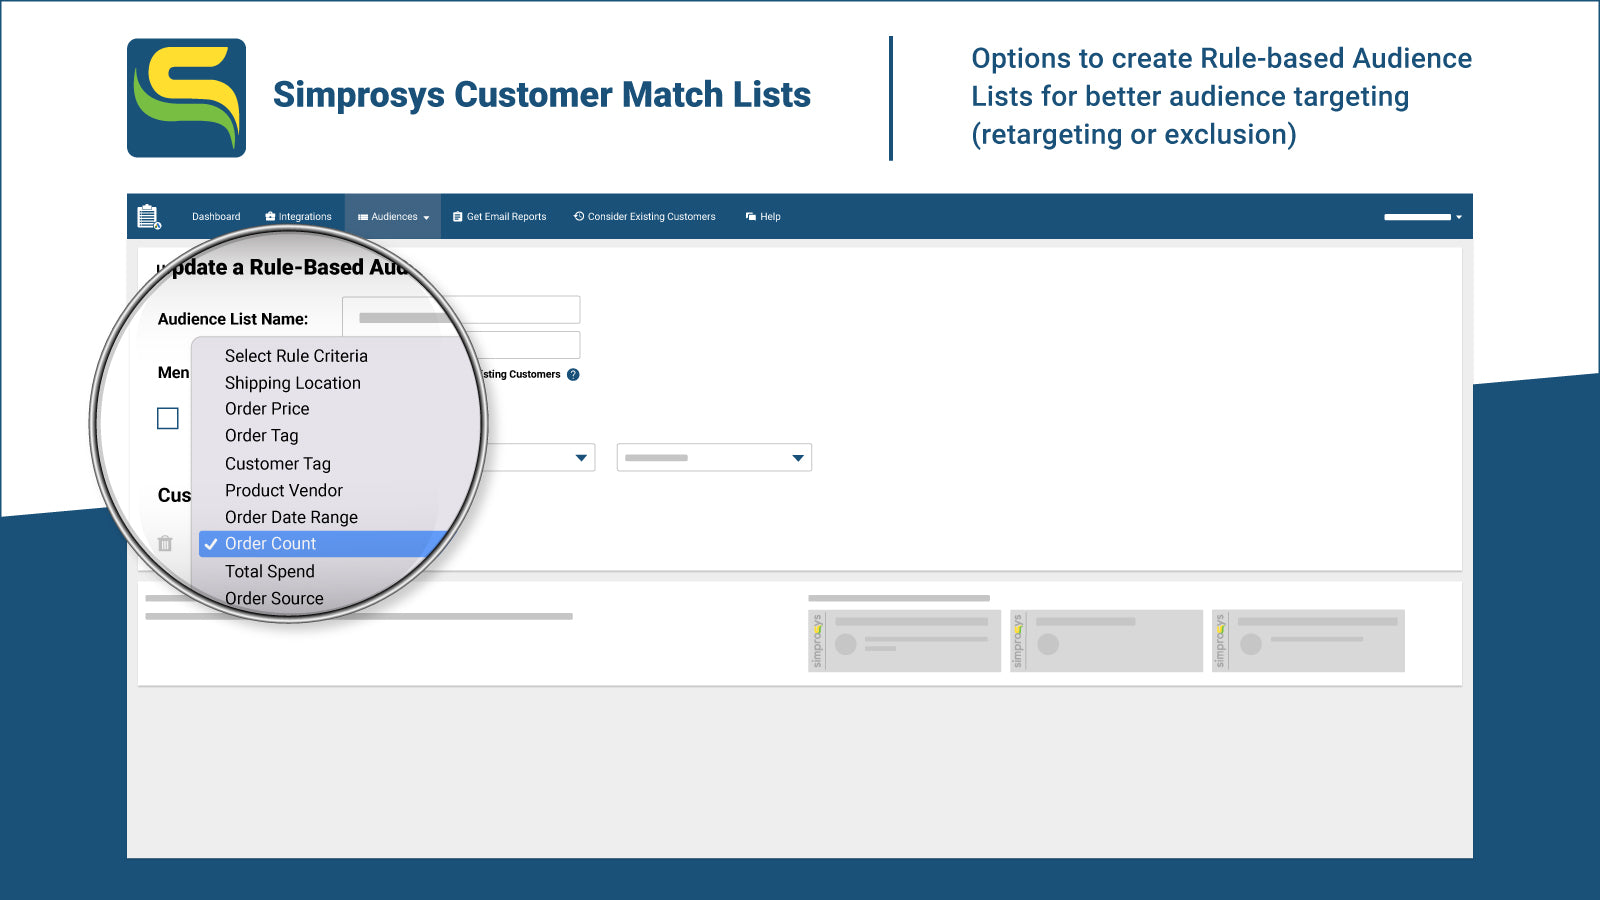The height and width of the screenshot is (900, 1600).
Task: Click the Help flag icon
Action: [x=750, y=216]
